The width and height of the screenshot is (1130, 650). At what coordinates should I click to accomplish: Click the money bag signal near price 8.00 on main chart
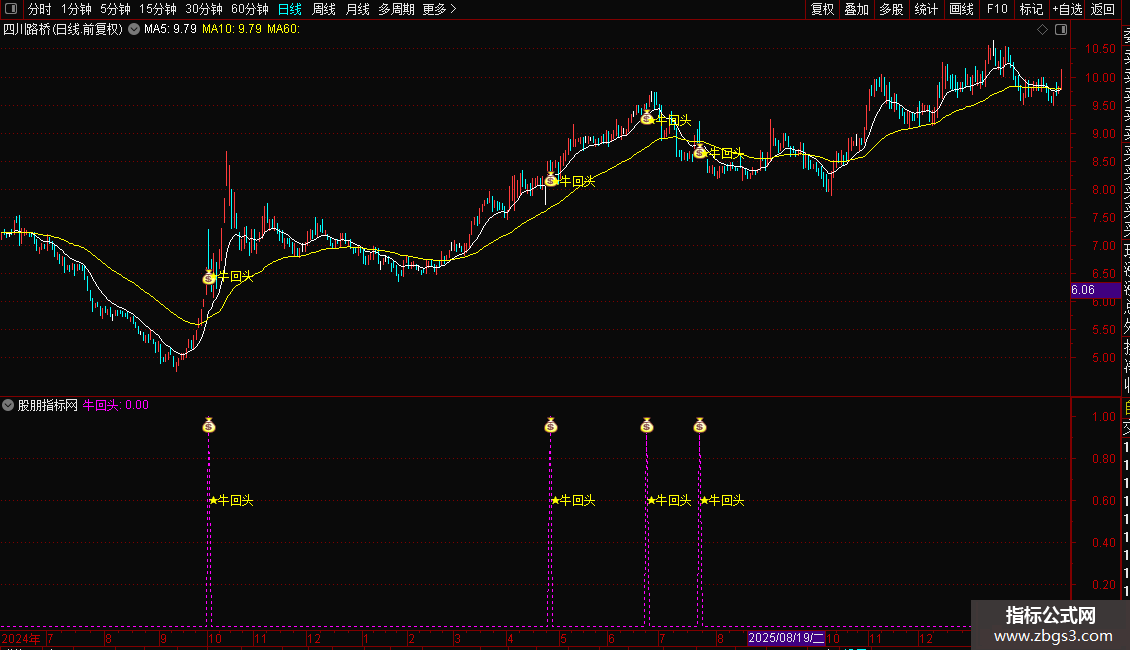point(551,180)
